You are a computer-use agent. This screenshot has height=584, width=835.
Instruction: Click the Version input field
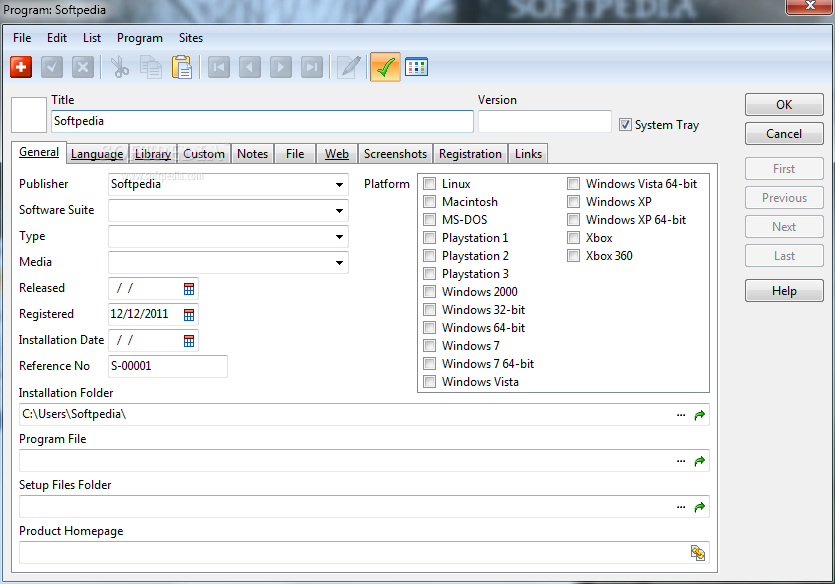(545, 121)
